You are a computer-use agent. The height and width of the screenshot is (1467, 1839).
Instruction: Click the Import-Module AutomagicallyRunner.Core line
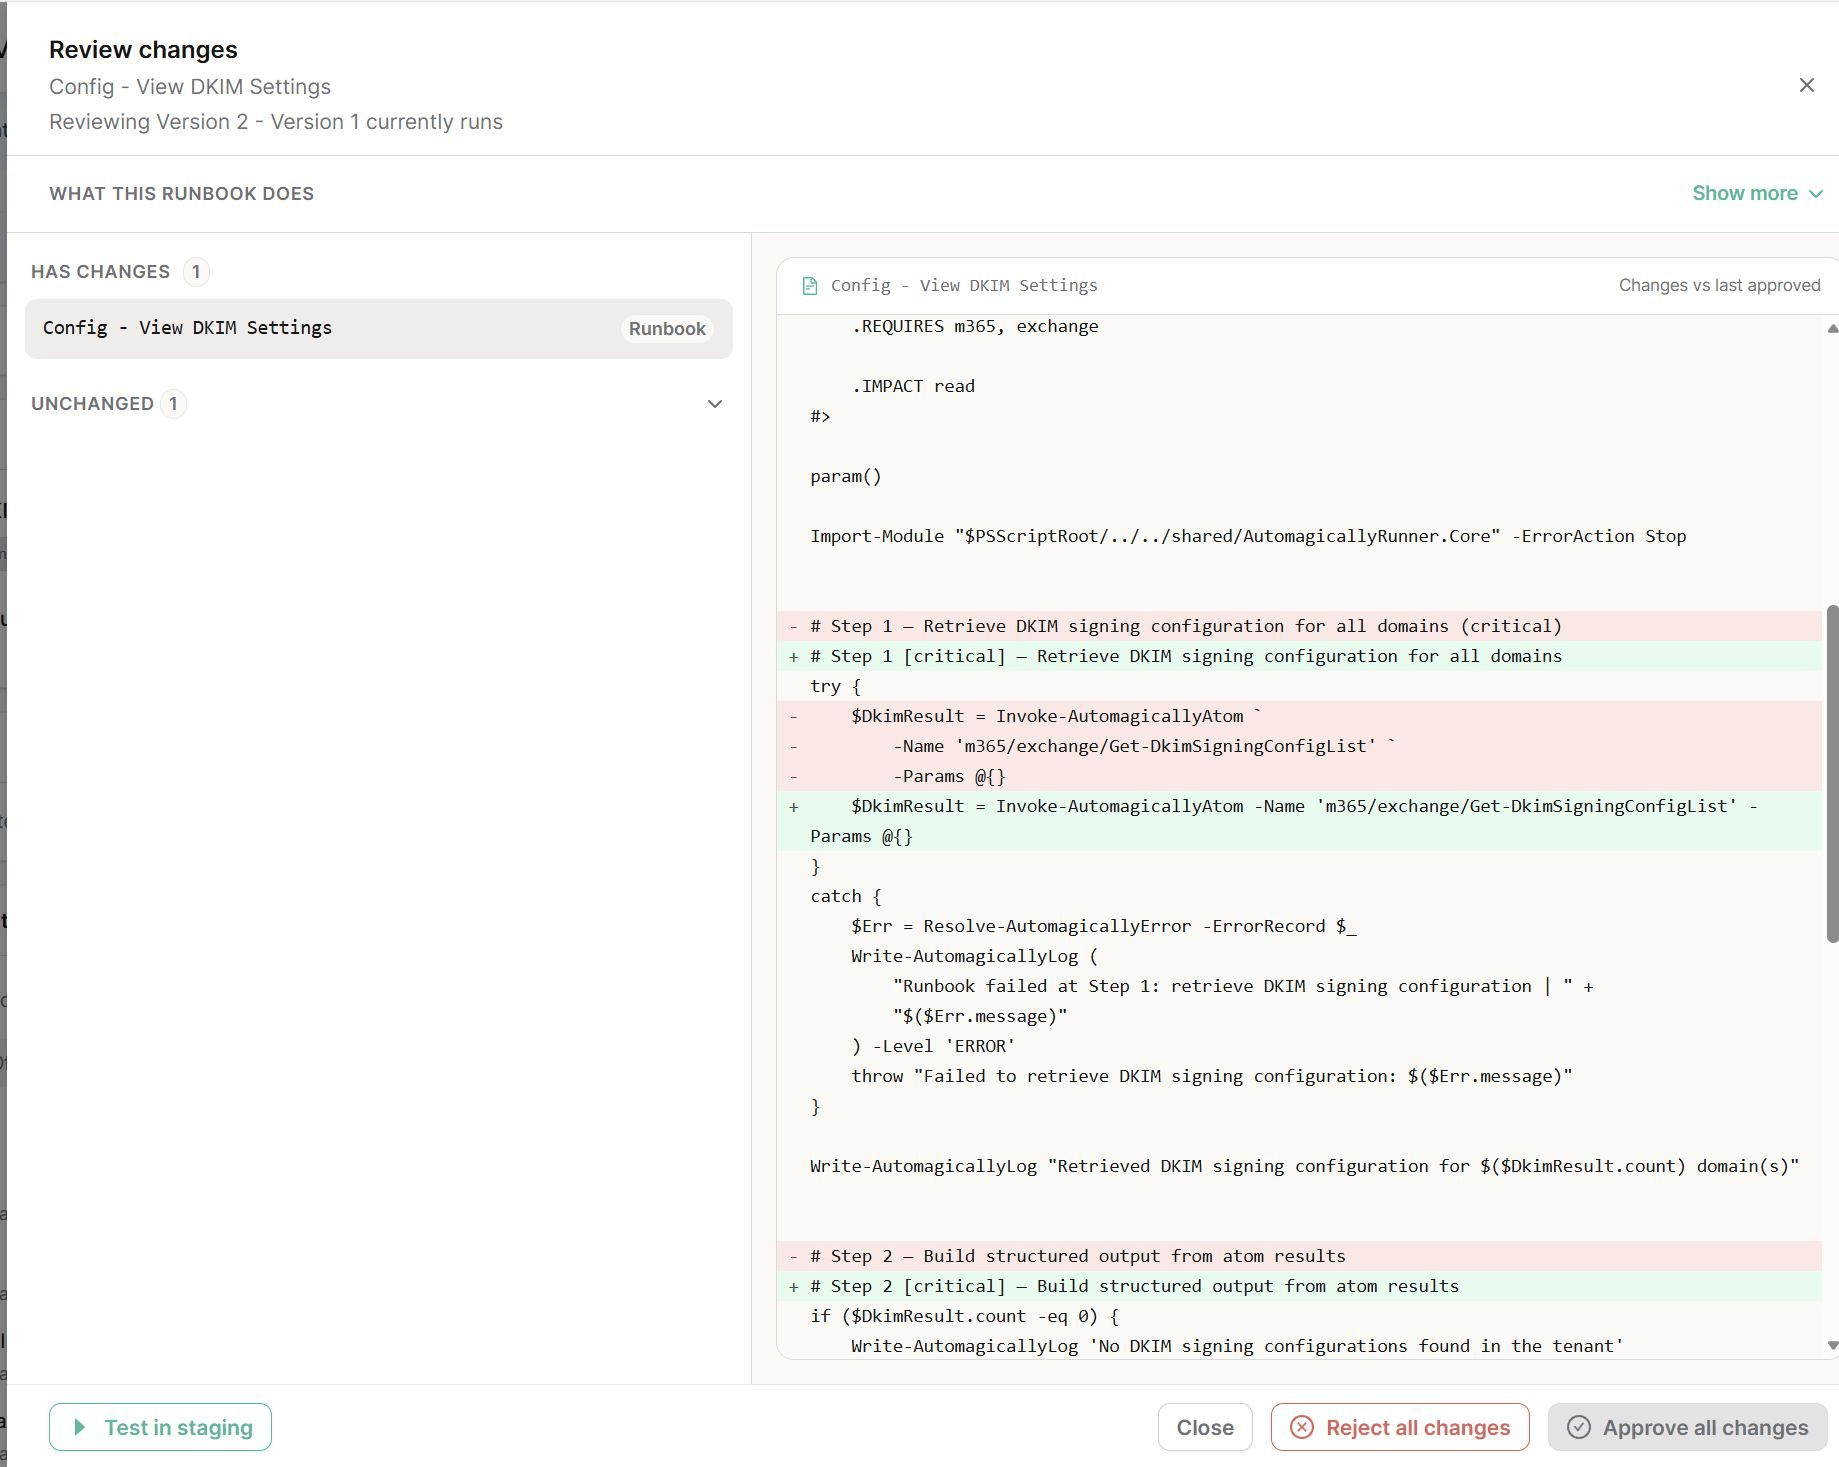[x=1248, y=536]
